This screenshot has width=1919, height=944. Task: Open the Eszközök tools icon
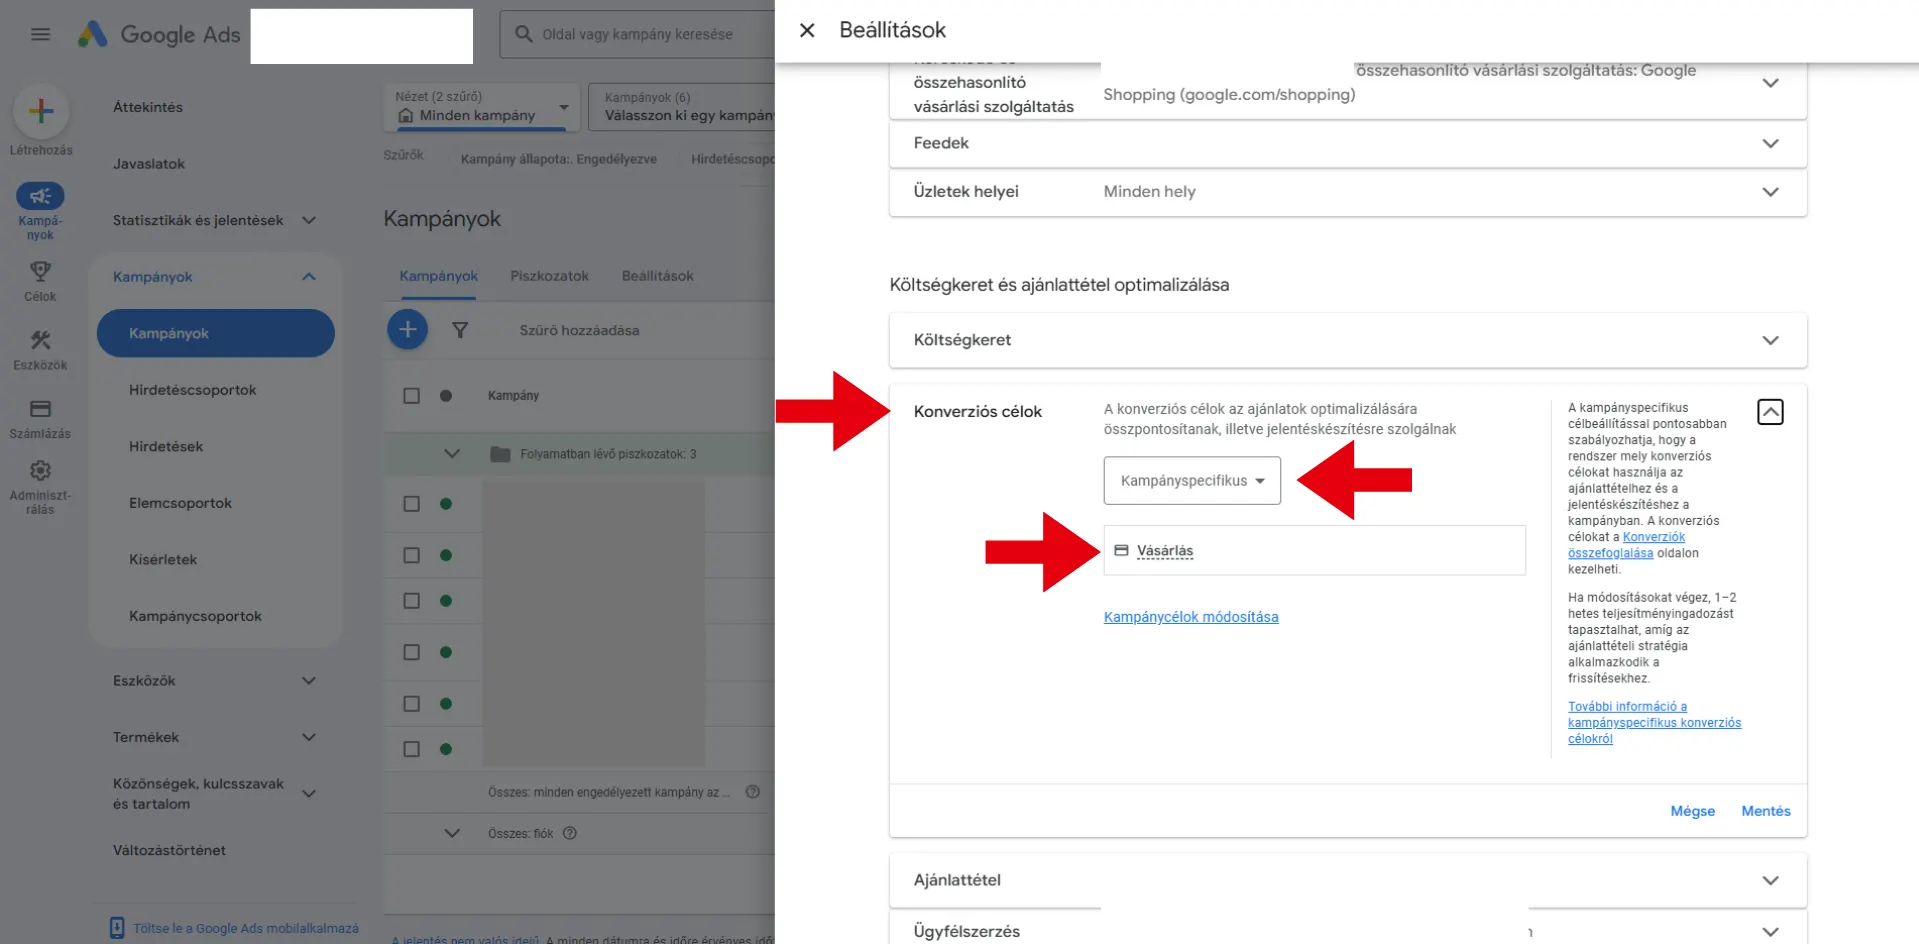[40, 341]
